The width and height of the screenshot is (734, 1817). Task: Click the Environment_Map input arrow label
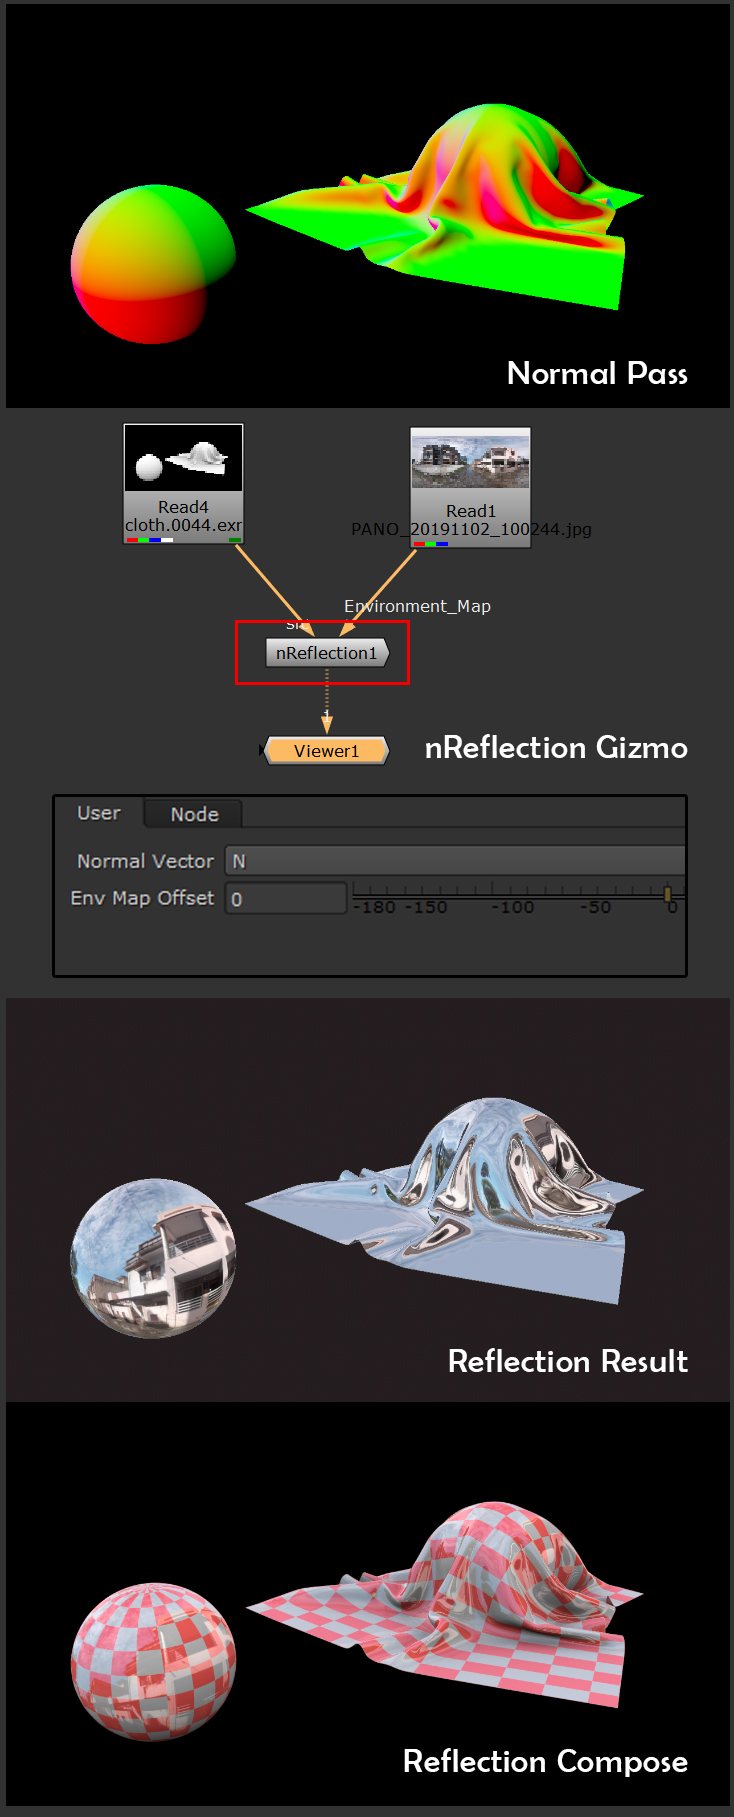[417, 606]
